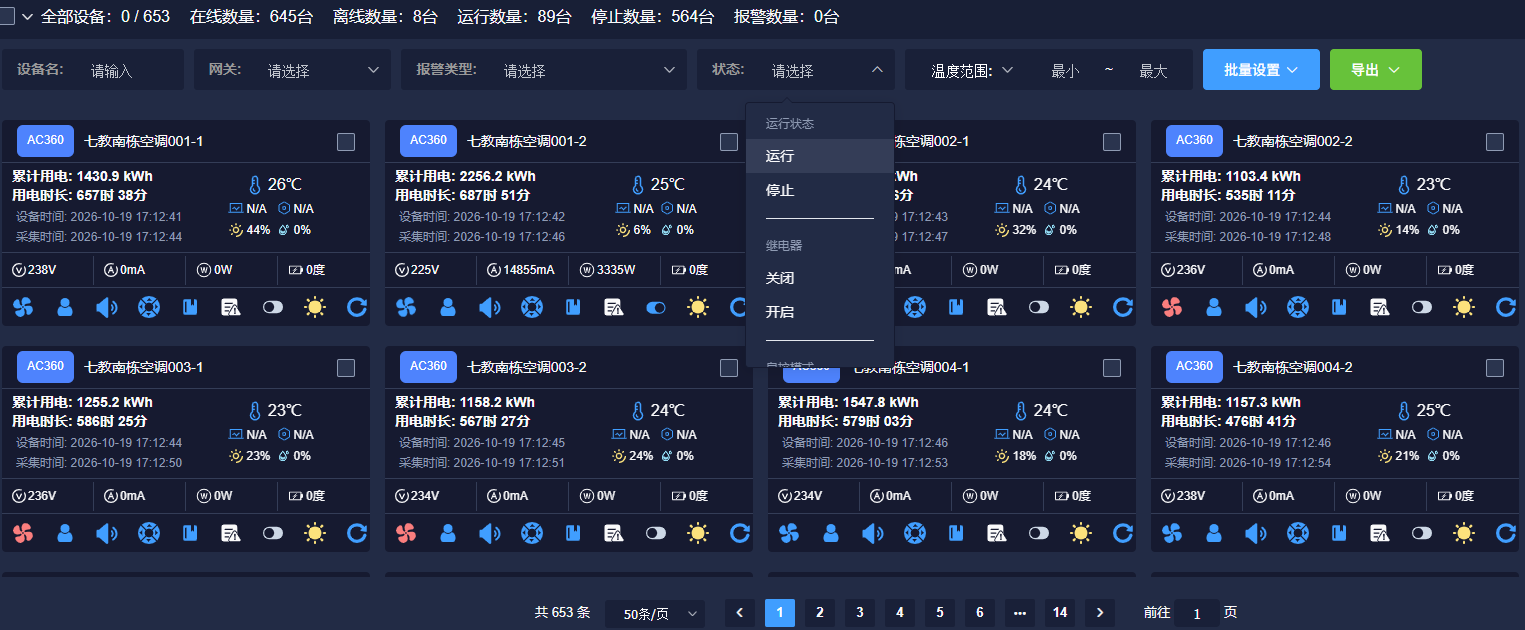Refresh the 七教南栋空调001-1 card
The width and height of the screenshot is (1525, 630).
(357, 307)
